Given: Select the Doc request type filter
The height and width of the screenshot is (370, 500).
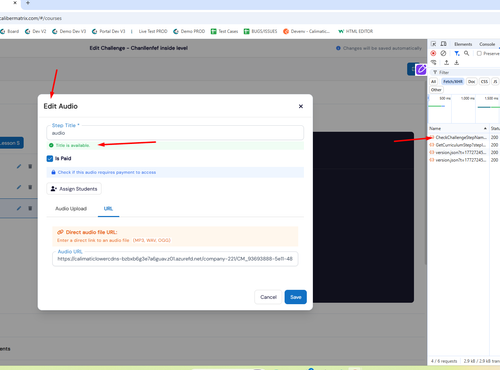Looking at the screenshot, I should (x=471, y=82).
